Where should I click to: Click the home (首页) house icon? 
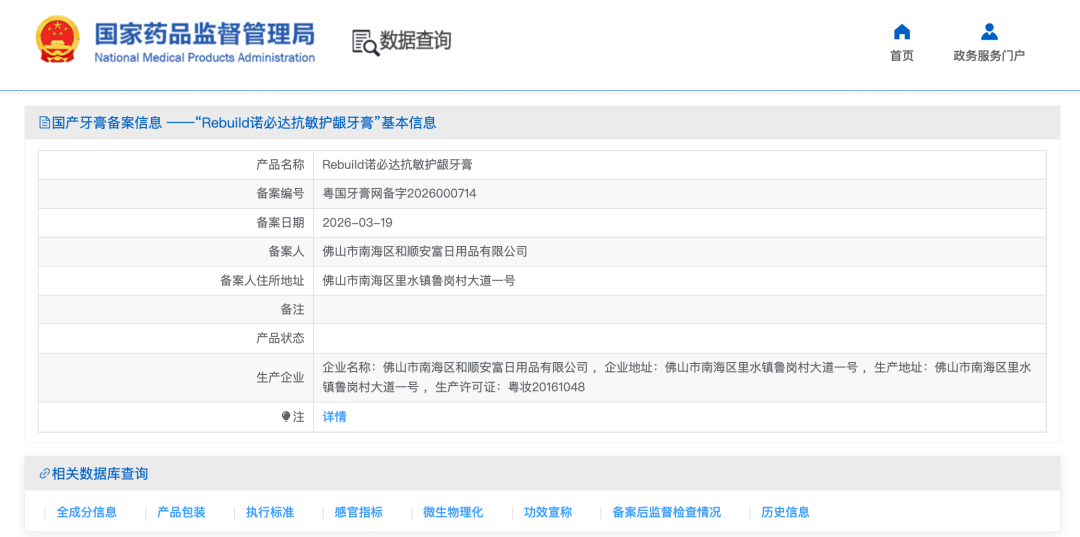tap(902, 32)
